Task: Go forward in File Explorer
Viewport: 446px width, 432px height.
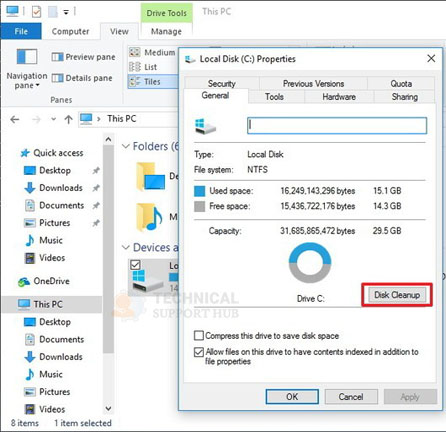Action: [36, 119]
